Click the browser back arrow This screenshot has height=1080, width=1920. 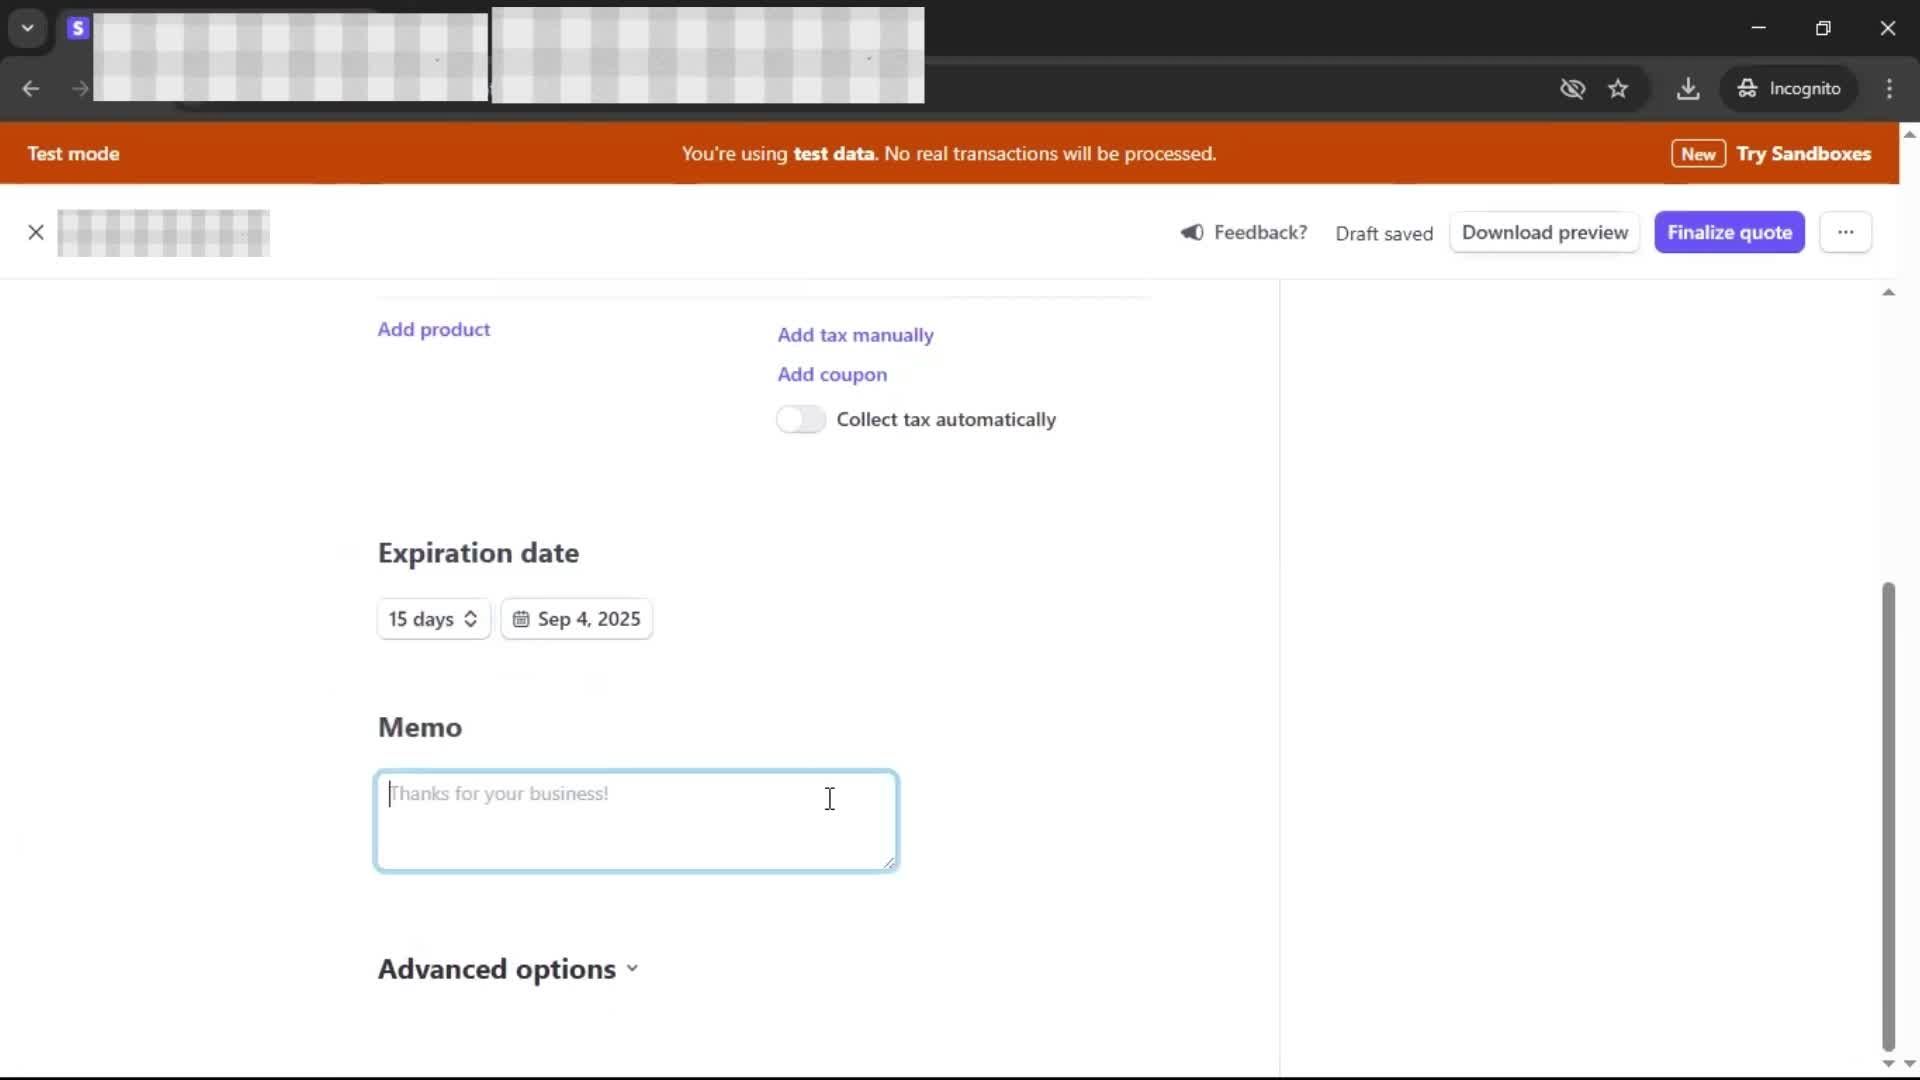[x=31, y=89]
